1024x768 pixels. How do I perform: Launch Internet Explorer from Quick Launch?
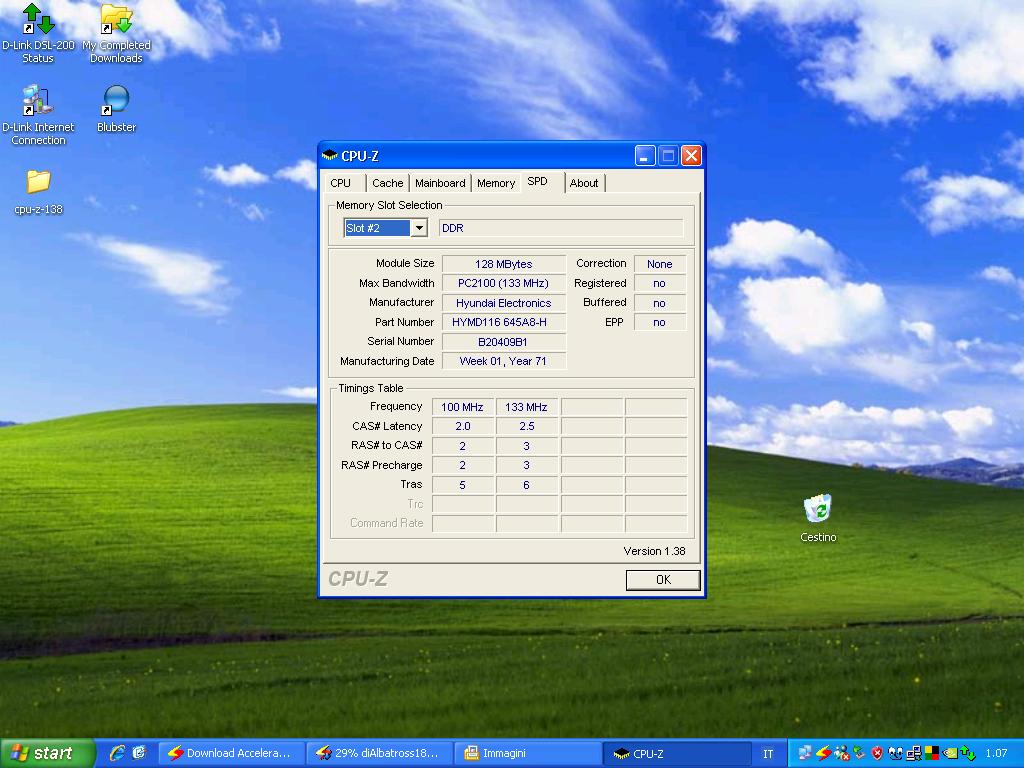[118, 753]
